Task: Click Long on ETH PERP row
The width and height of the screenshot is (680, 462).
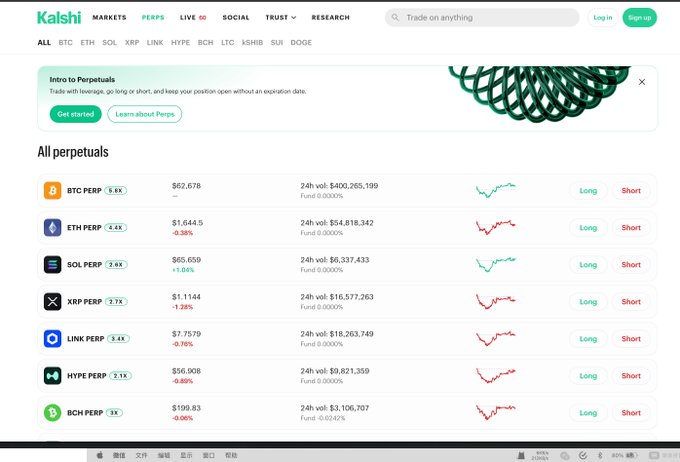Action: click(588, 228)
